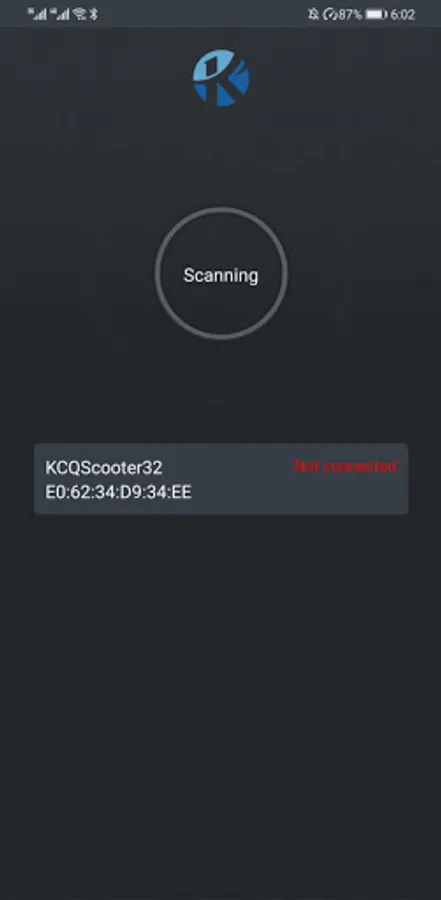Tap the round Scanning button
This screenshot has width=441, height=900.
pyautogui.click(x=221, y=274)
